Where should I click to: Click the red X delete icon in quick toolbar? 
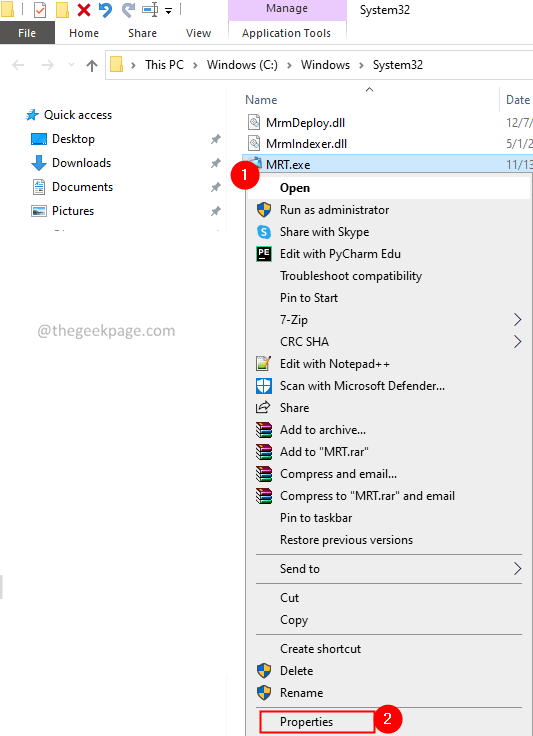click(x=84, y=10)
